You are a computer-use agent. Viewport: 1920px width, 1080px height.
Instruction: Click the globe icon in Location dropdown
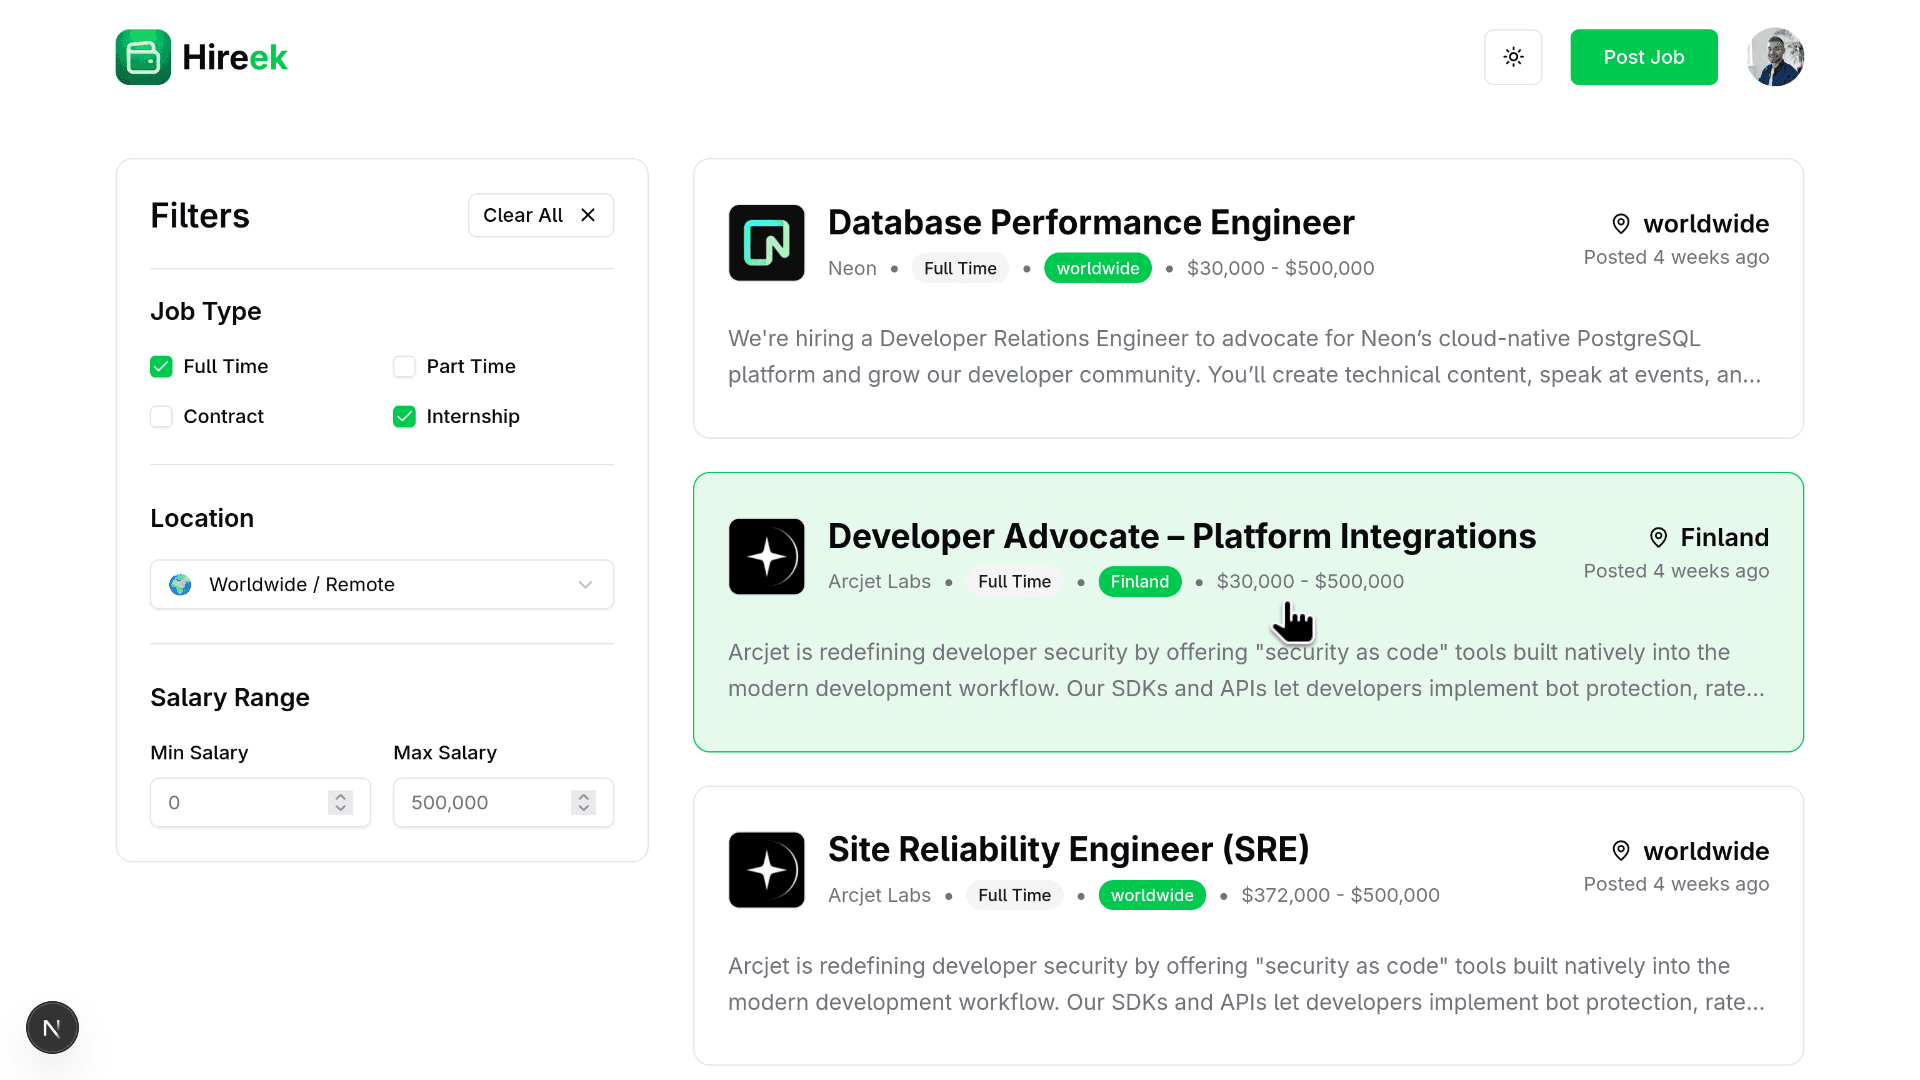coord(180,584)
